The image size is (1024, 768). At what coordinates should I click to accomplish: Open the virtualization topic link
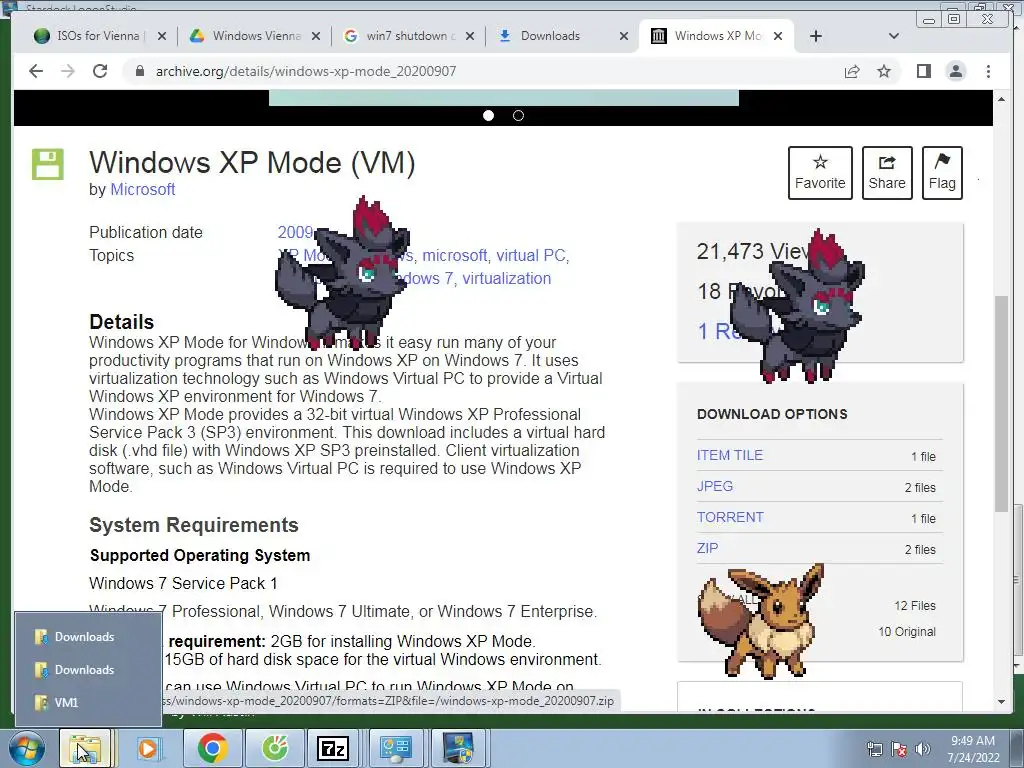click(x=507, y=278)
